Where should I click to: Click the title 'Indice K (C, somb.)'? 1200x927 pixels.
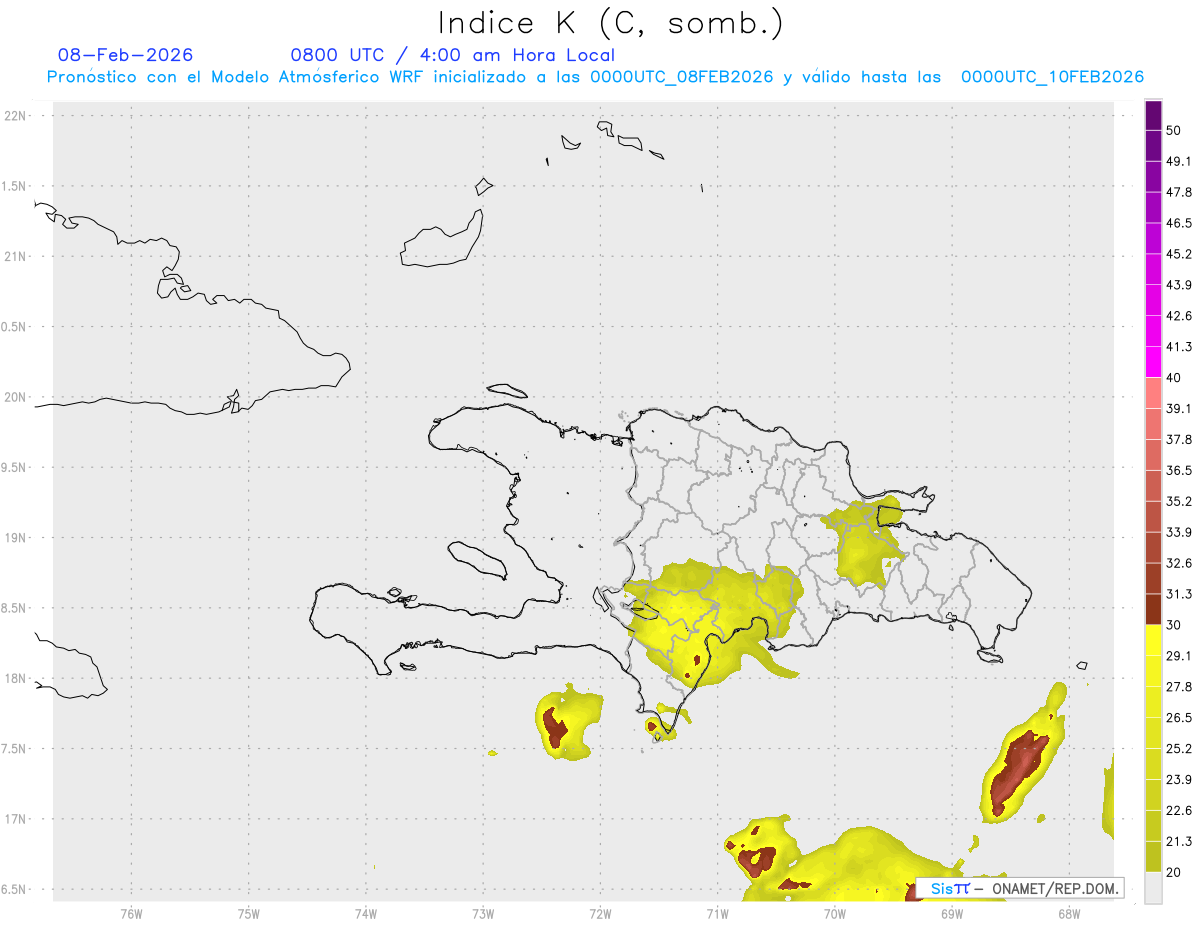pos(611,22)
